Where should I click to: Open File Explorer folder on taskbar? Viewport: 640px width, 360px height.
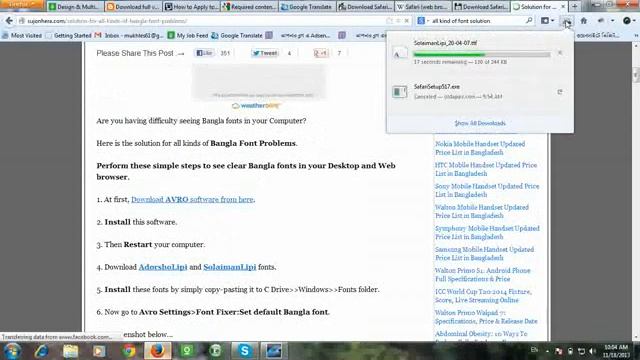[70, 351]
